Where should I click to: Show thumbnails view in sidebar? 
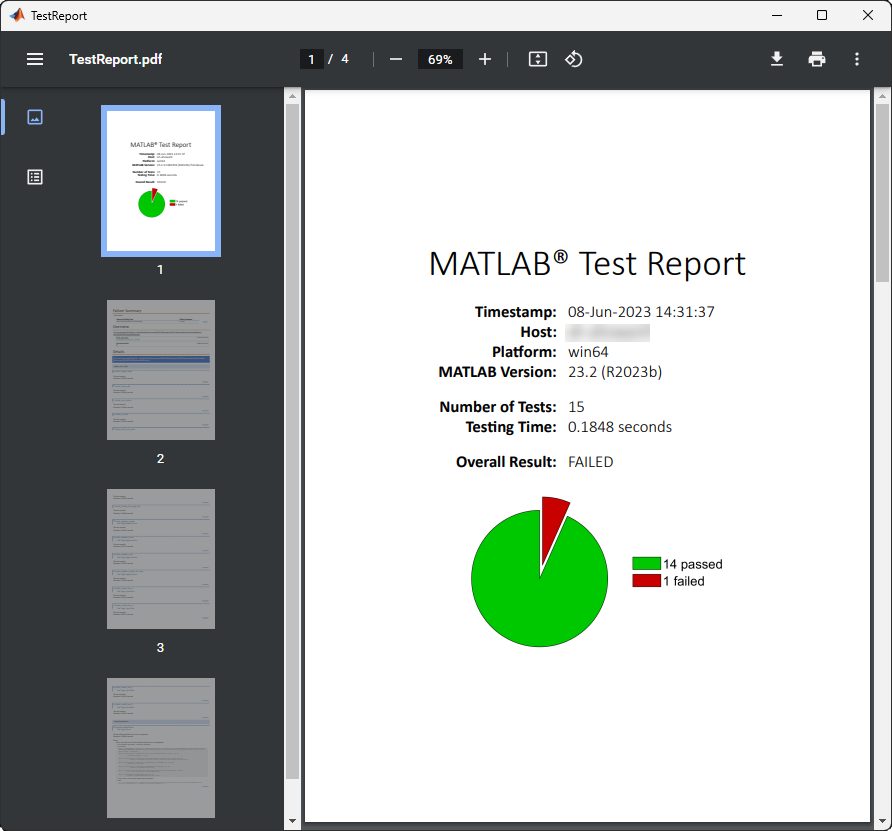click(x=35, y=117)
